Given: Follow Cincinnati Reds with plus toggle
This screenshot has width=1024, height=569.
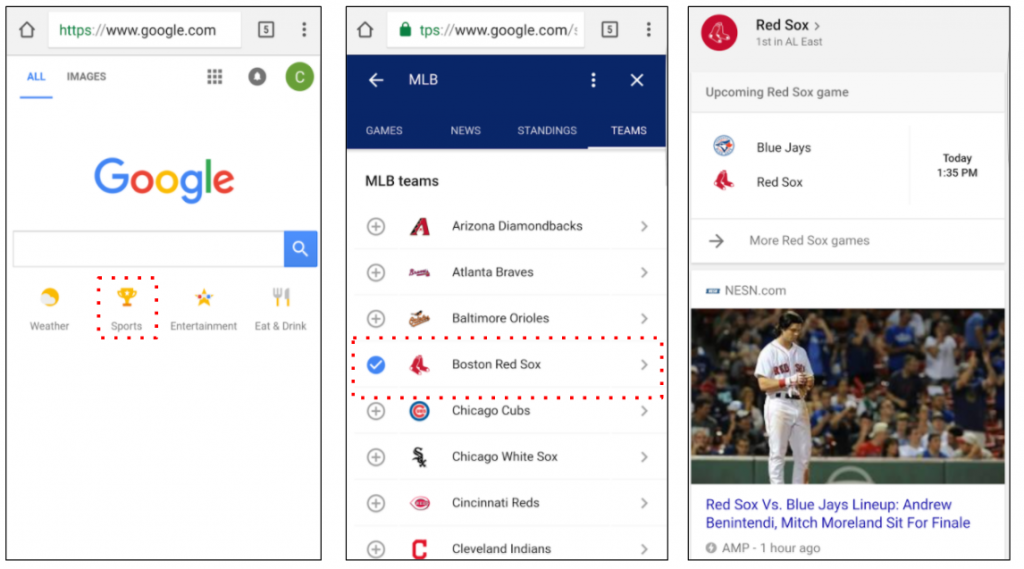Looking at the screenshot, I should click(x=376, y=503).
